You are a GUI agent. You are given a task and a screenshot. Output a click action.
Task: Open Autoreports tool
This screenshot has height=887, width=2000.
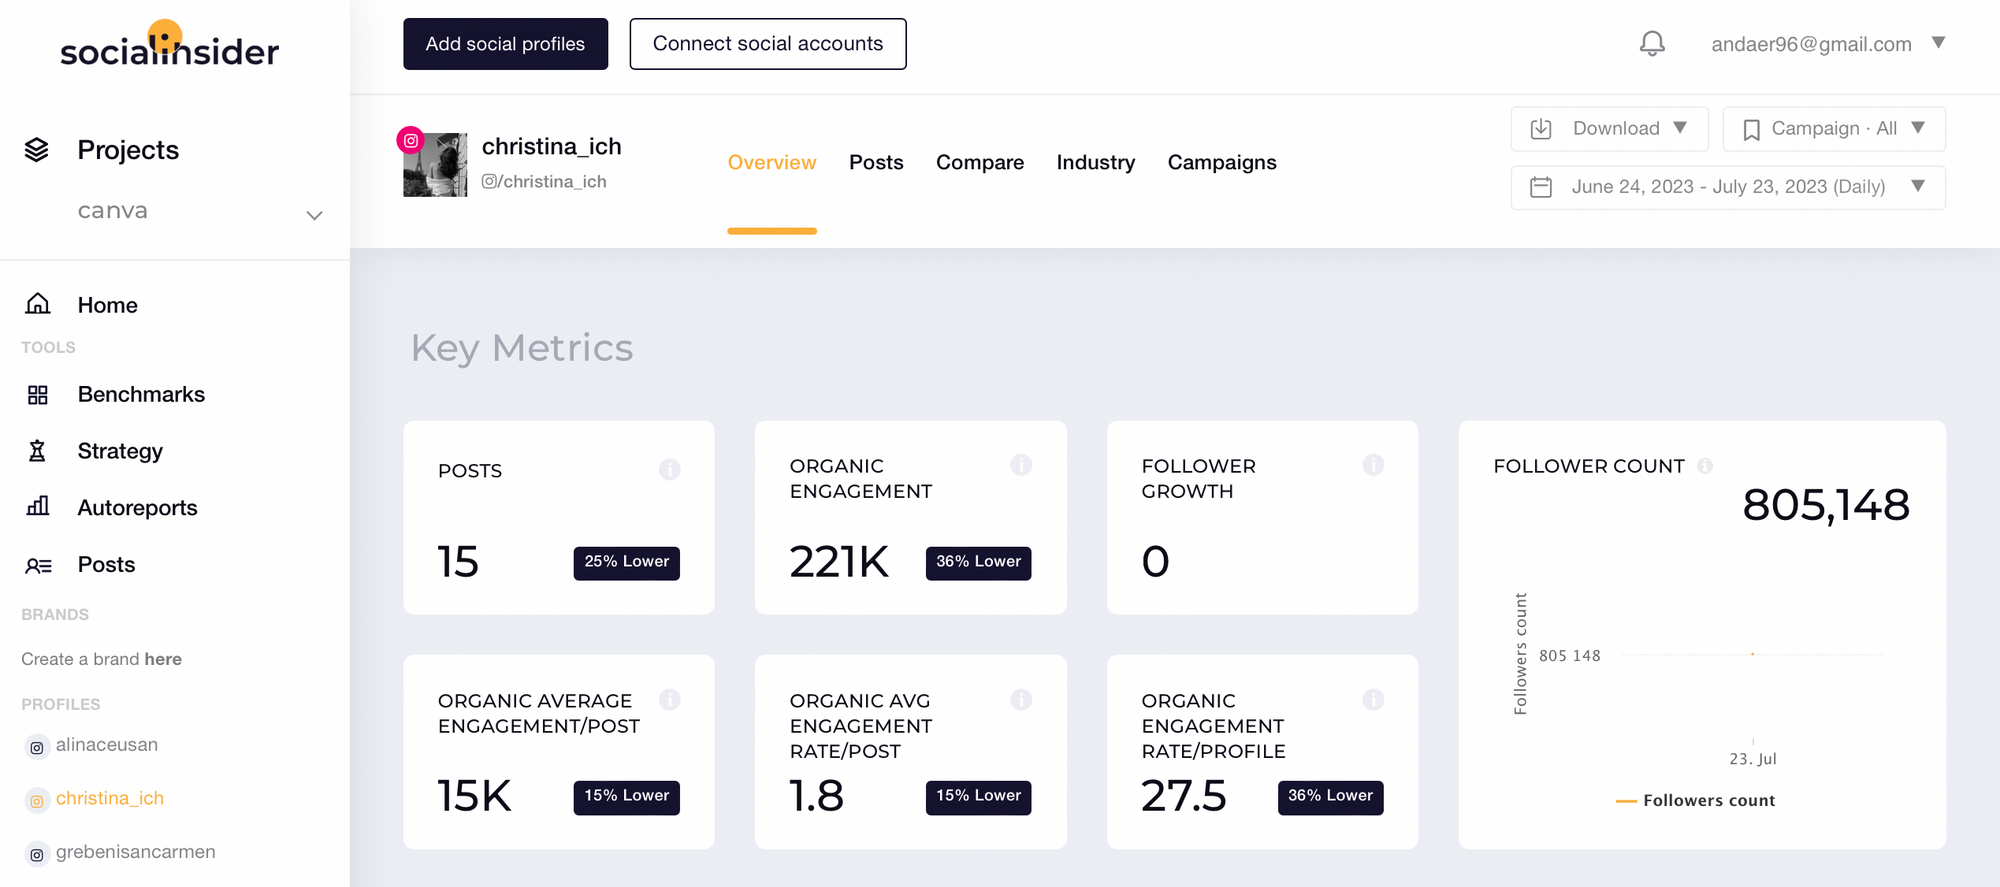point(138,508)
